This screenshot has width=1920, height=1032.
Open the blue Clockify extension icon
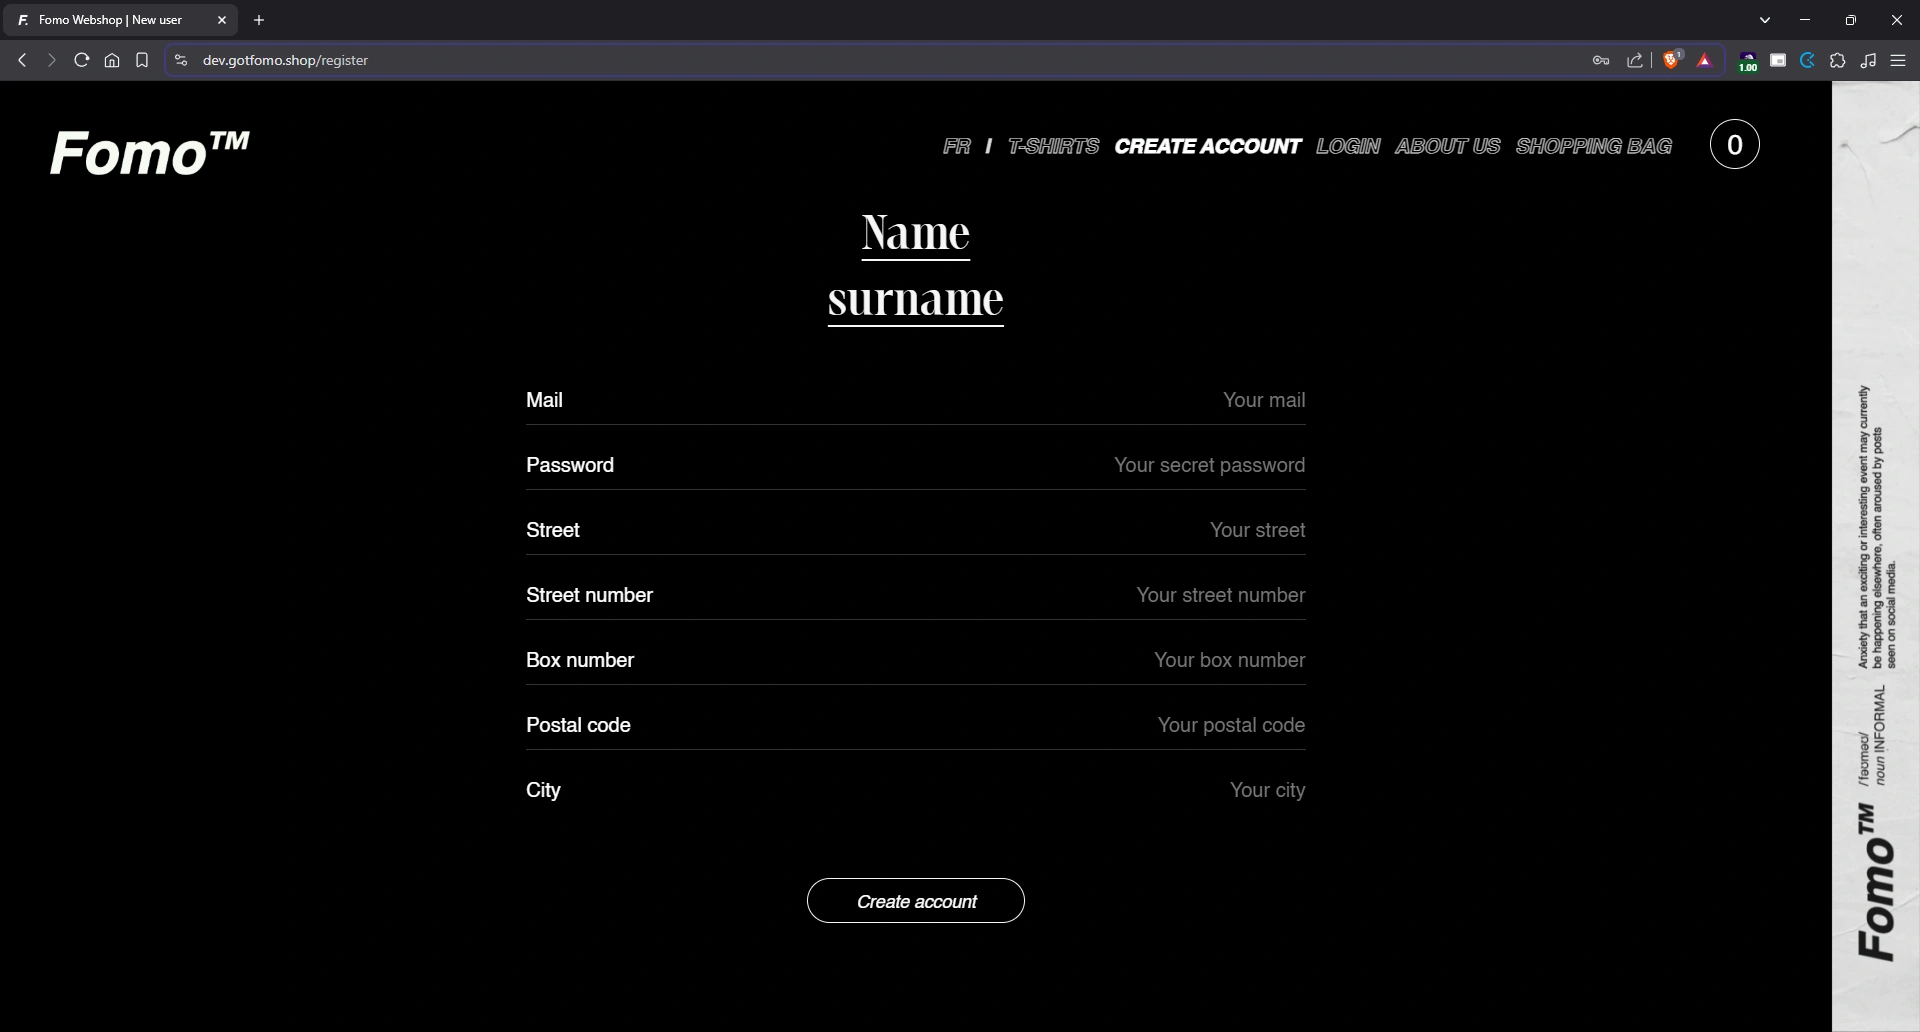tap(1808, 60)
